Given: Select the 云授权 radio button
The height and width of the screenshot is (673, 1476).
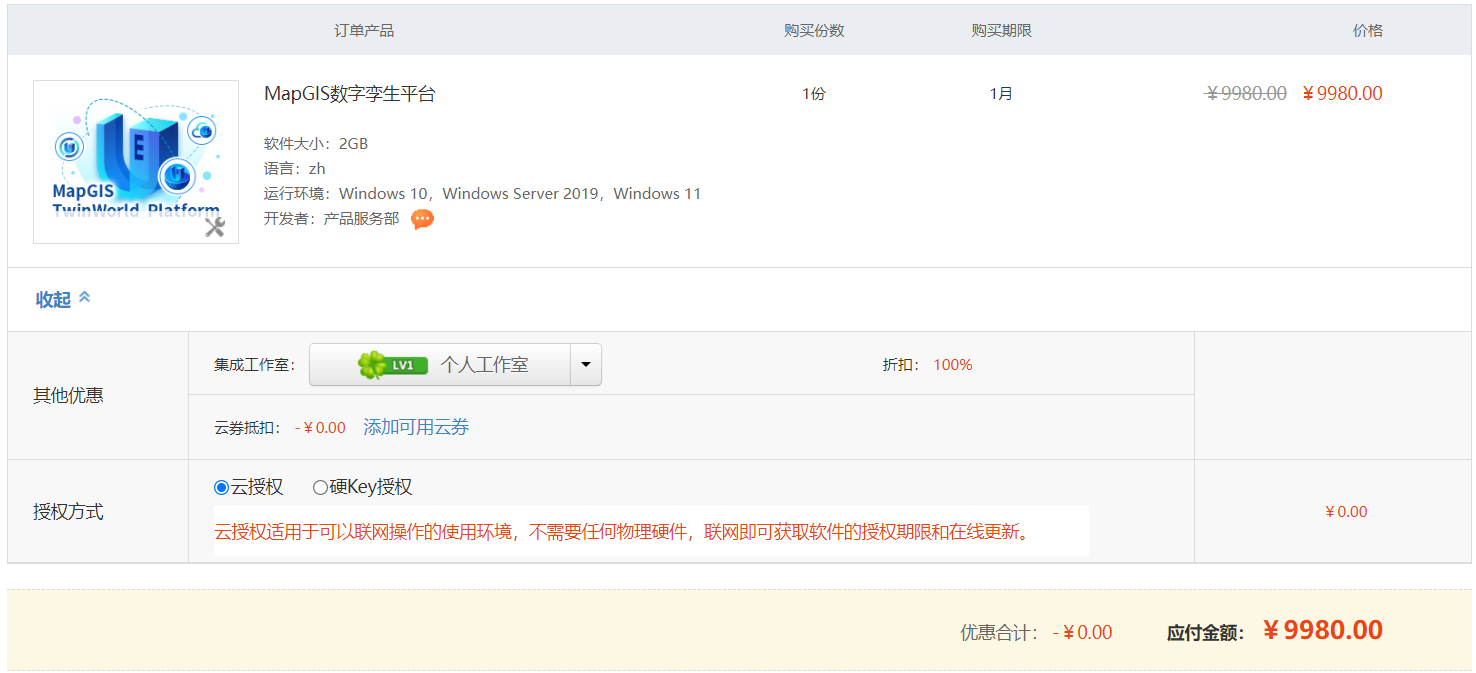Looking at the screenshot, I should coord(222,488).
